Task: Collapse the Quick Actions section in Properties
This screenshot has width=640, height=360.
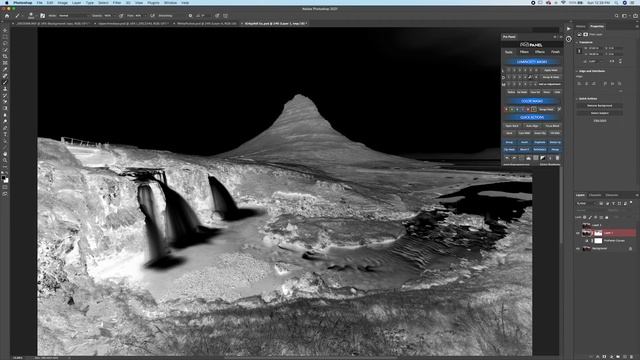Action: click(577, 99)
